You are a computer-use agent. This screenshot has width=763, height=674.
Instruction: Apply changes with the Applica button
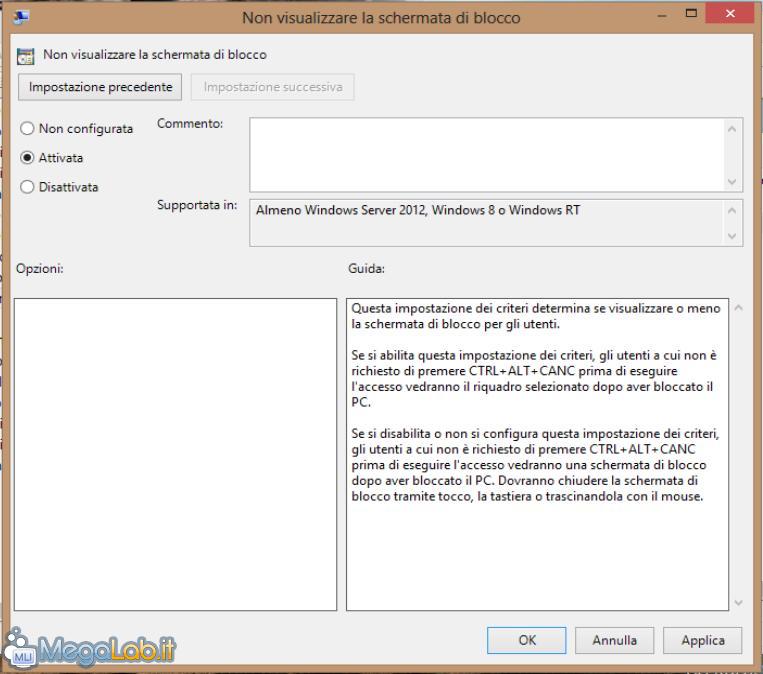(703, 640)
